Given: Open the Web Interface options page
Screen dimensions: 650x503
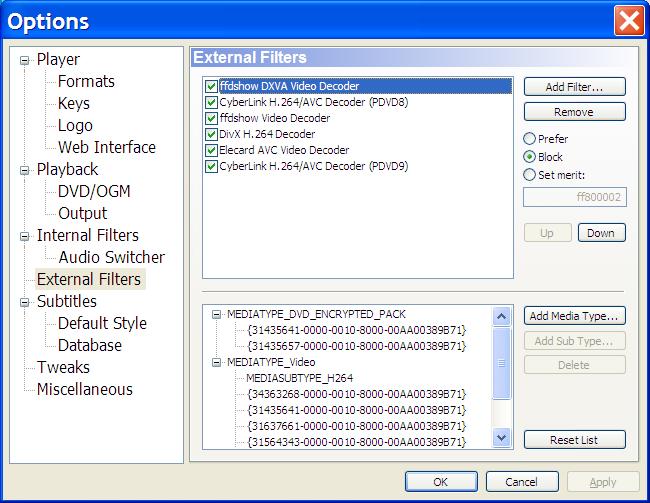Looking at the screenshot, I should (x=107, y=147).
